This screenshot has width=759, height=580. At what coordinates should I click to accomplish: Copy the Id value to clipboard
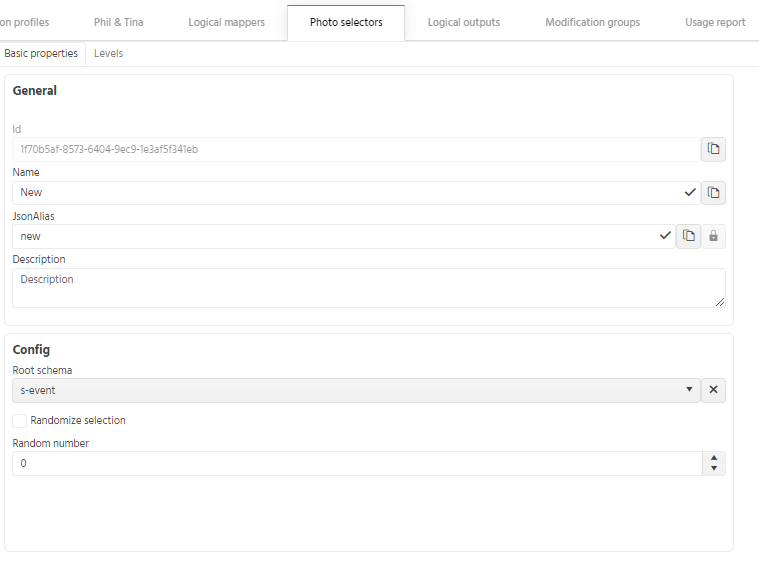[x=713, y=149]
